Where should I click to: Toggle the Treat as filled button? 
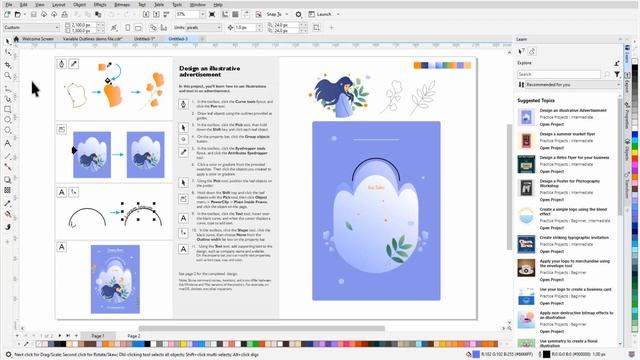pos(317,28)
